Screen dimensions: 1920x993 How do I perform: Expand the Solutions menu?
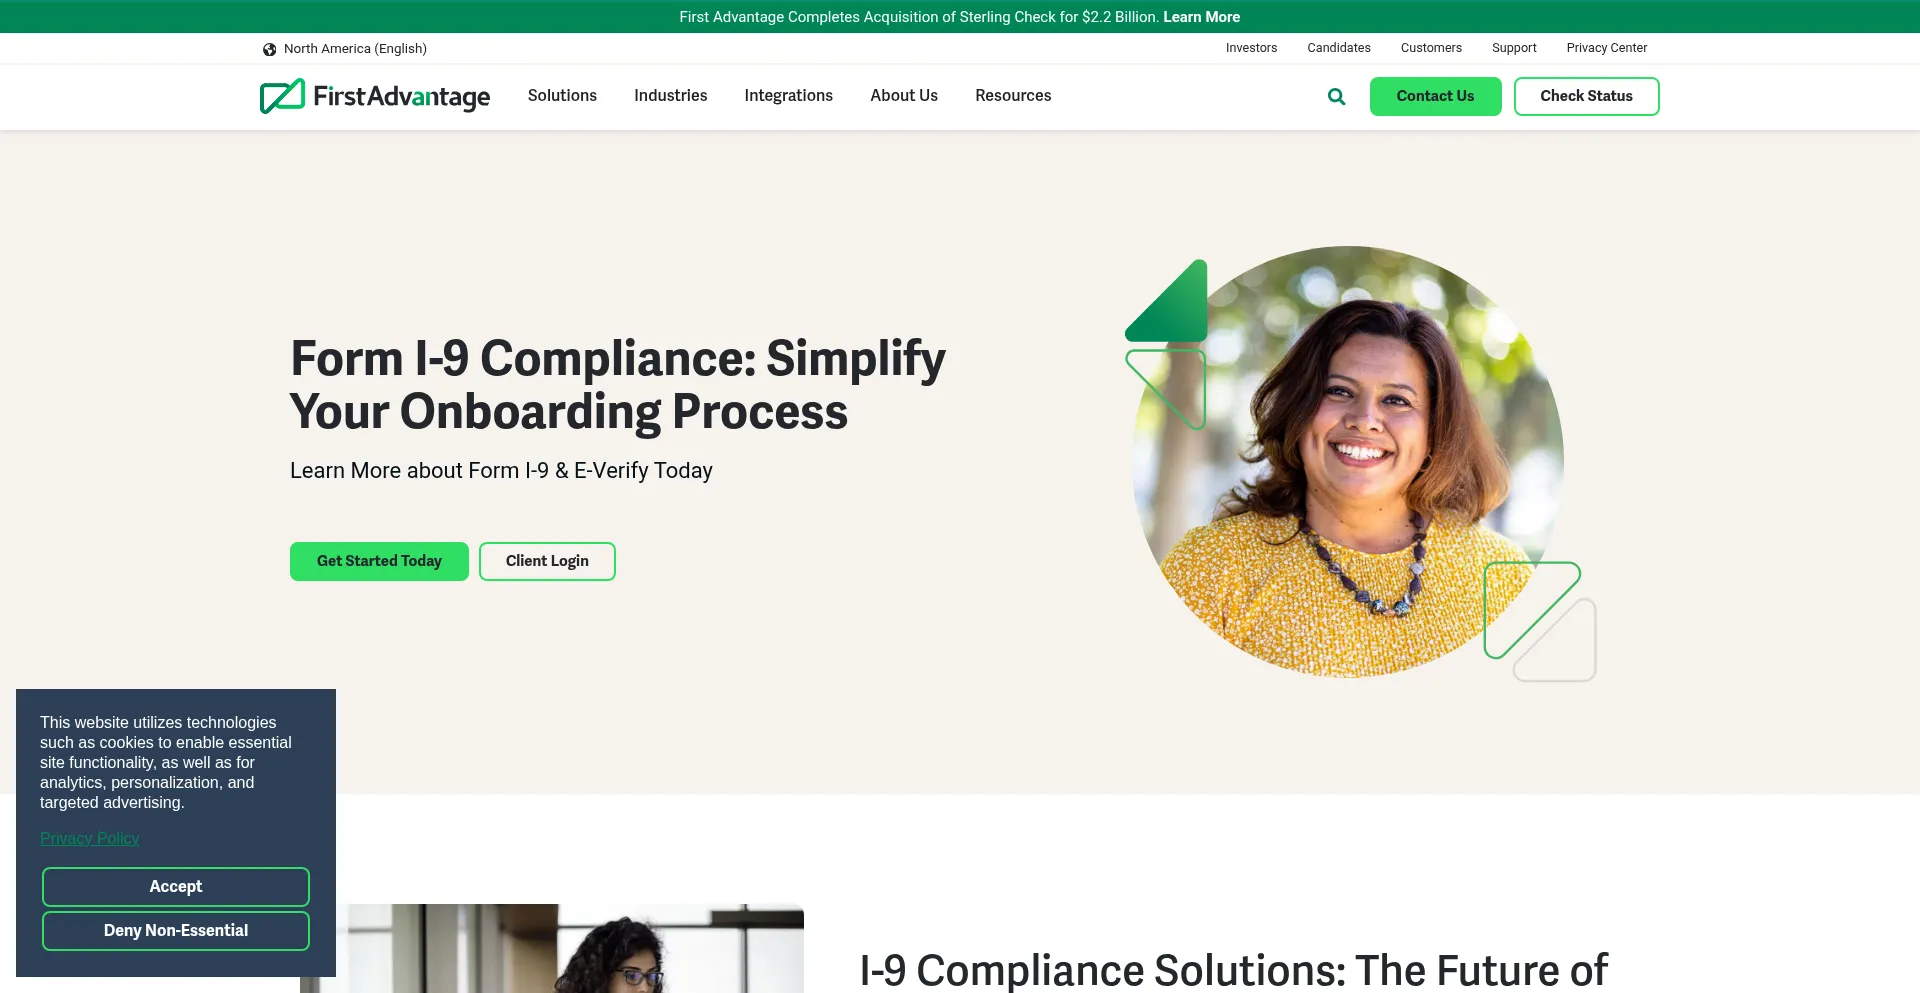click(562, 96)
